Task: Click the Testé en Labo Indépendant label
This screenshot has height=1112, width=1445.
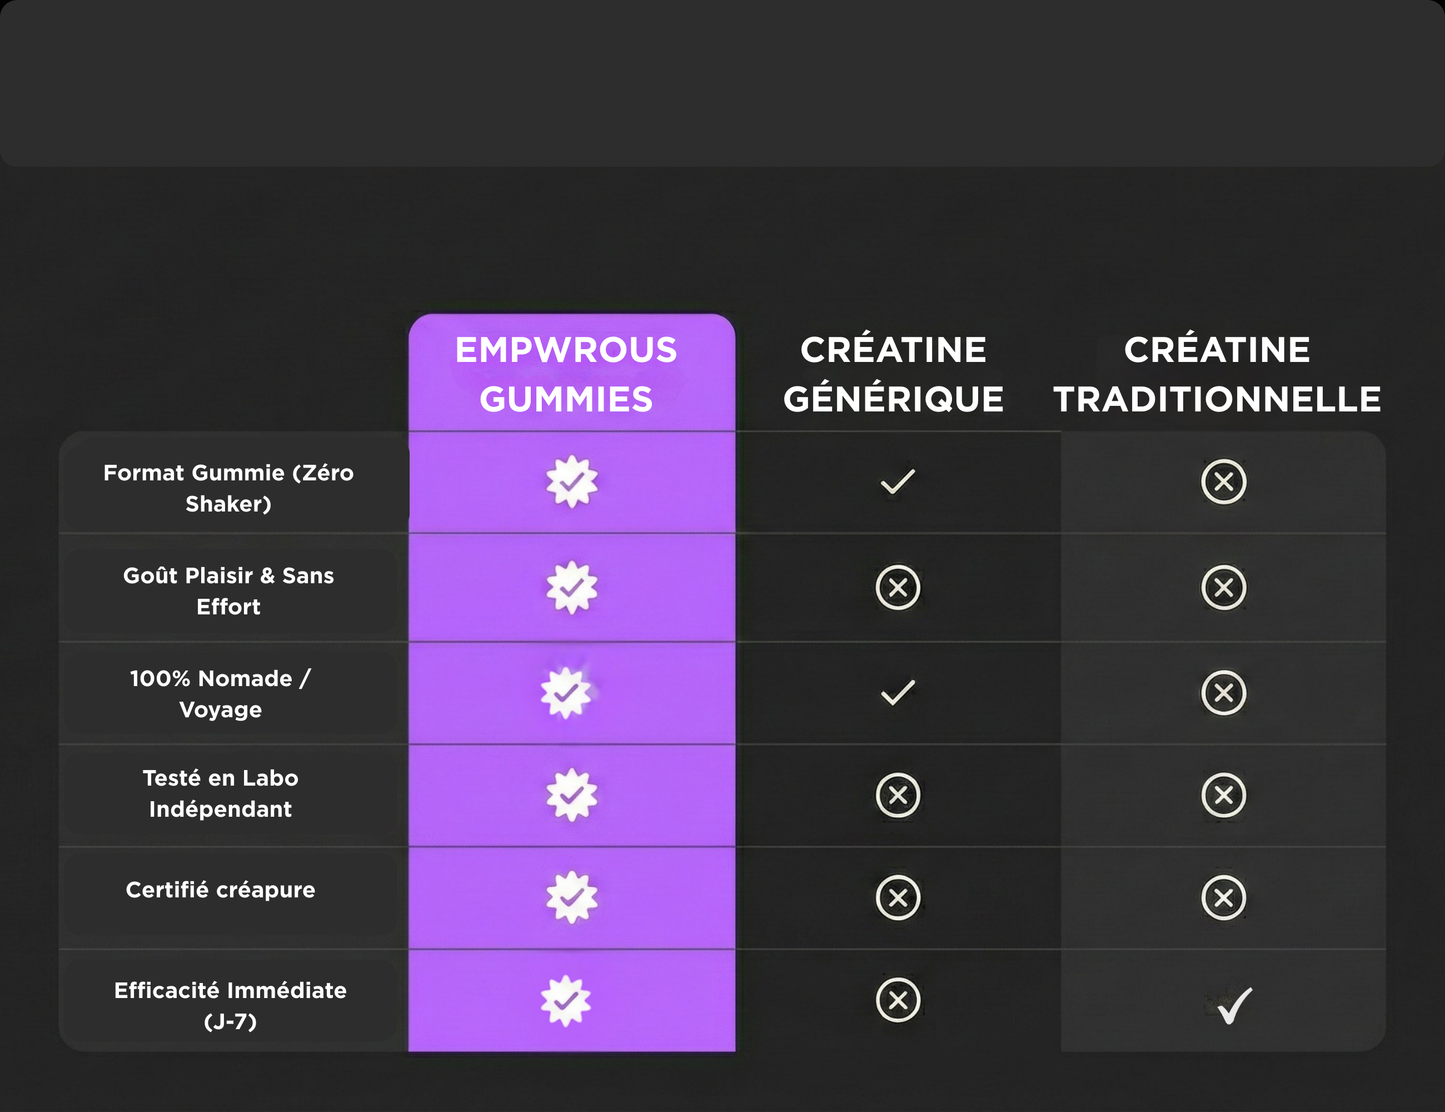Action: click(220, 793)
